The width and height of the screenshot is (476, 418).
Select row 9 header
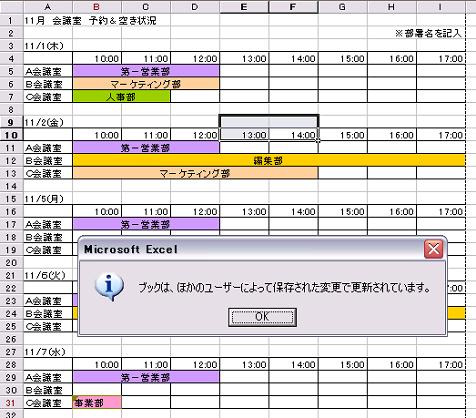point(11,122)
